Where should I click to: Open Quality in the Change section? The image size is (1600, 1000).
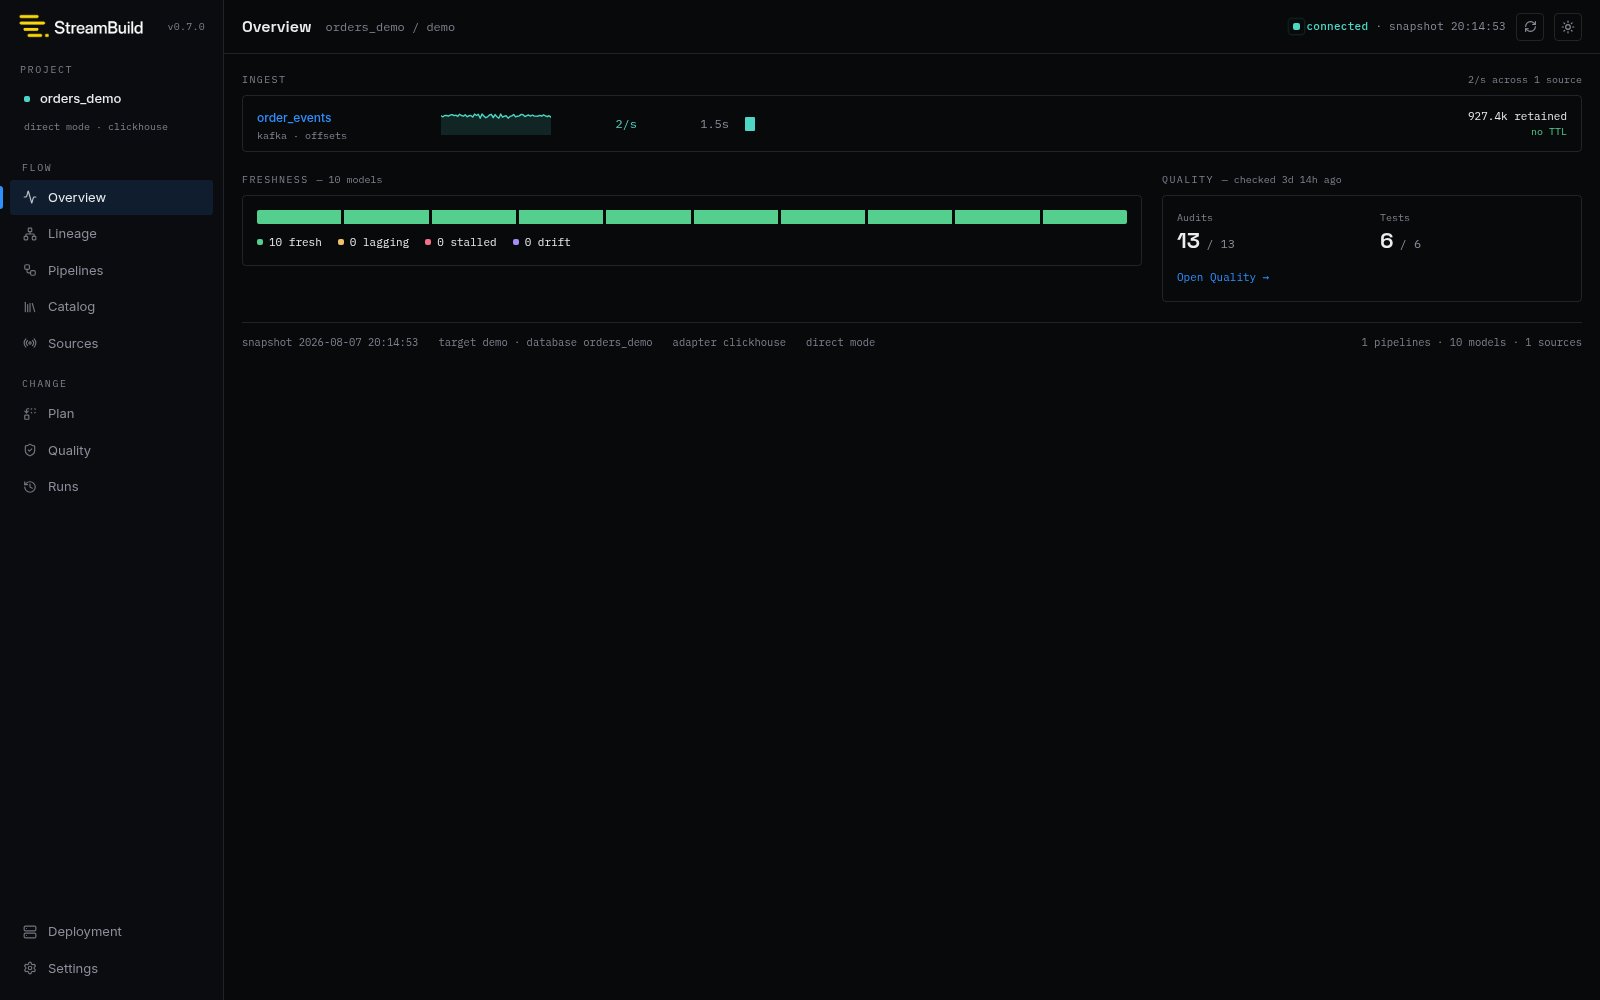[x=111, y=451]
